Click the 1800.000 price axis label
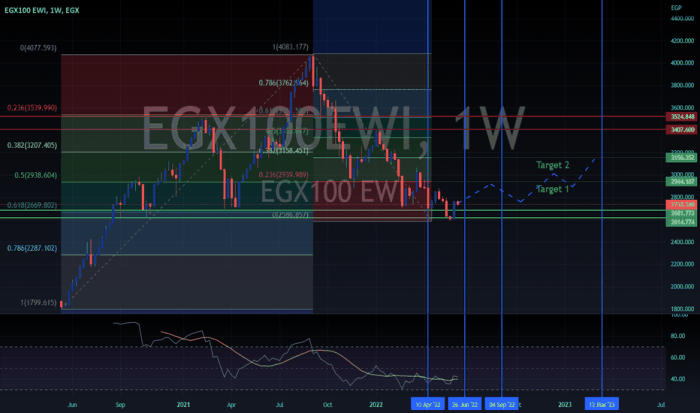The image size is (700, 413). tap(682, 309)
